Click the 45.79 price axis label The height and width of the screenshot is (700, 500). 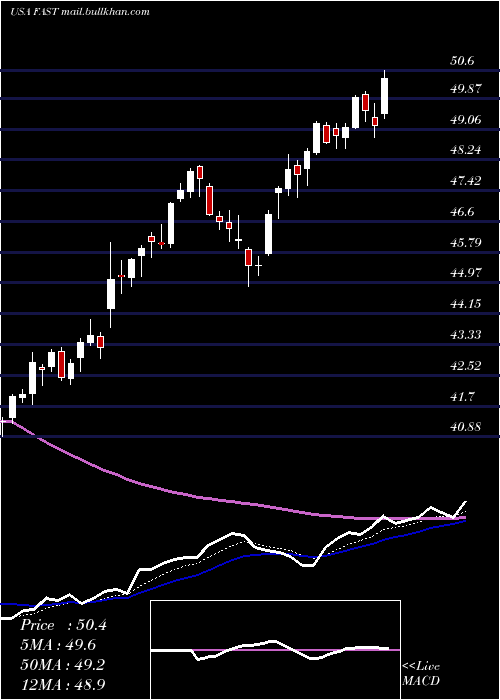point(466,243)
